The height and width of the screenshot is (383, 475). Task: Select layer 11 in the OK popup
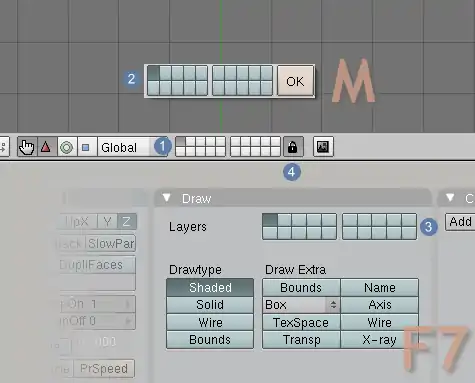coord(153,88)
